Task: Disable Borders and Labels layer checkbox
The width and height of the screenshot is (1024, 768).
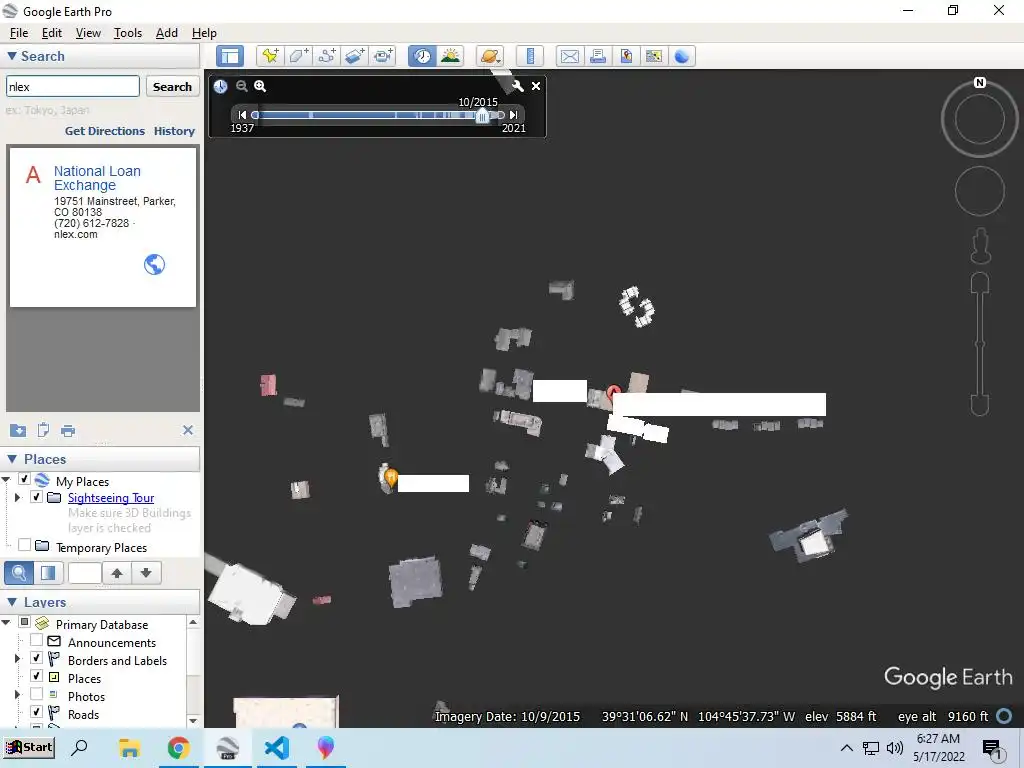Action: (37, 658)
